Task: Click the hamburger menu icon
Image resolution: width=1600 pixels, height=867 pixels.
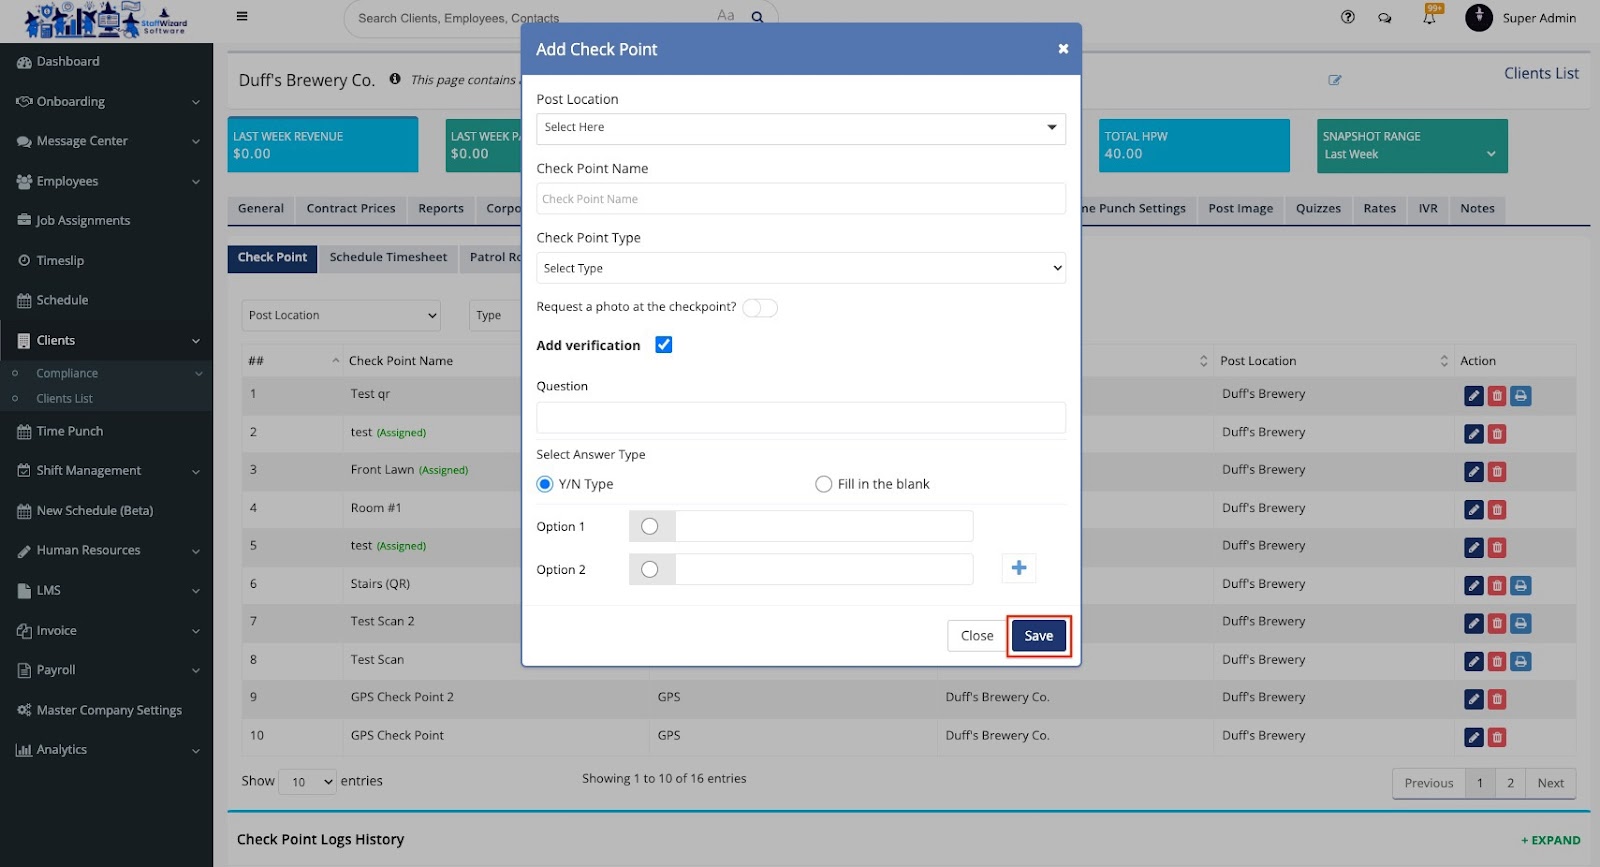Action: click(x=242, y=16)
